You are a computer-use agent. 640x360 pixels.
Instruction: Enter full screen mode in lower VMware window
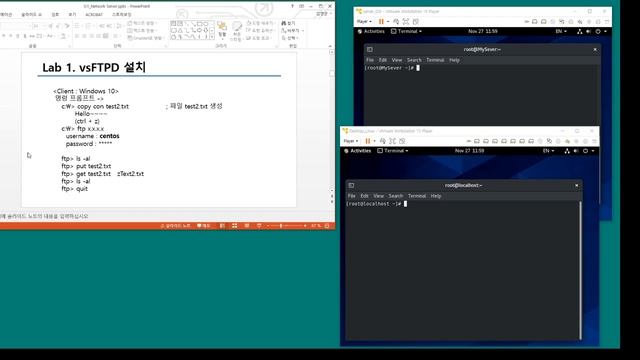(392, 141)
